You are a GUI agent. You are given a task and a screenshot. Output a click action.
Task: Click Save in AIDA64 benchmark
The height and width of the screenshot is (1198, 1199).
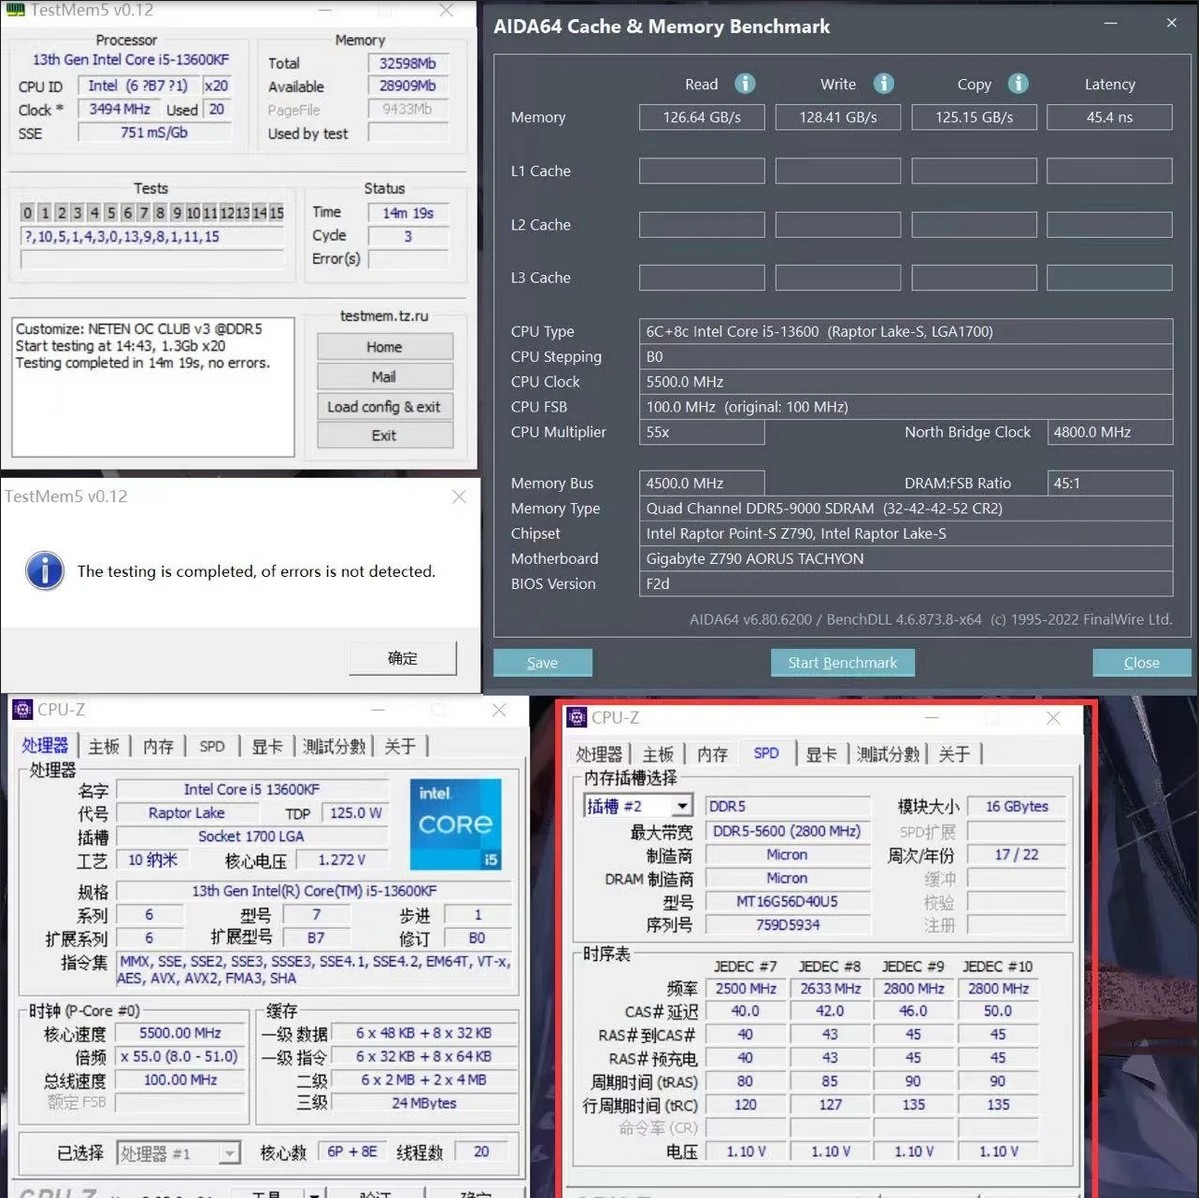point(542,663)
